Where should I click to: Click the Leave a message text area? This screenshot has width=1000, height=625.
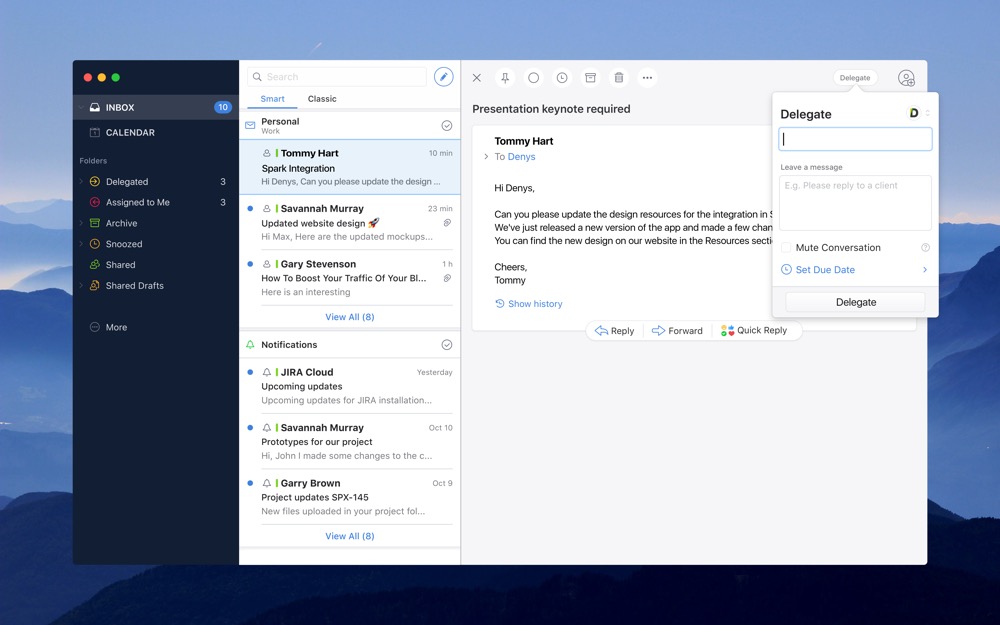(855, 203)
